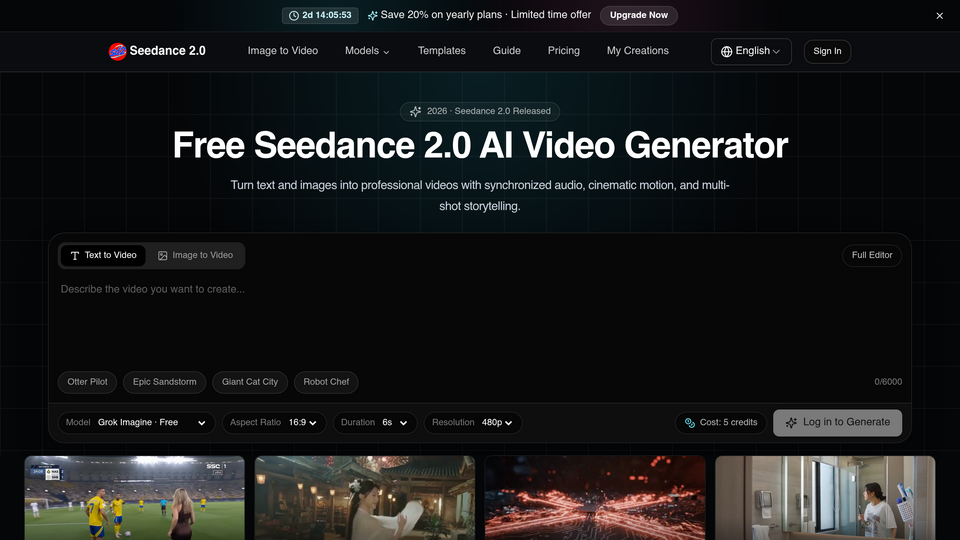
Task: Open the English language selector
Action: (751, 51)
